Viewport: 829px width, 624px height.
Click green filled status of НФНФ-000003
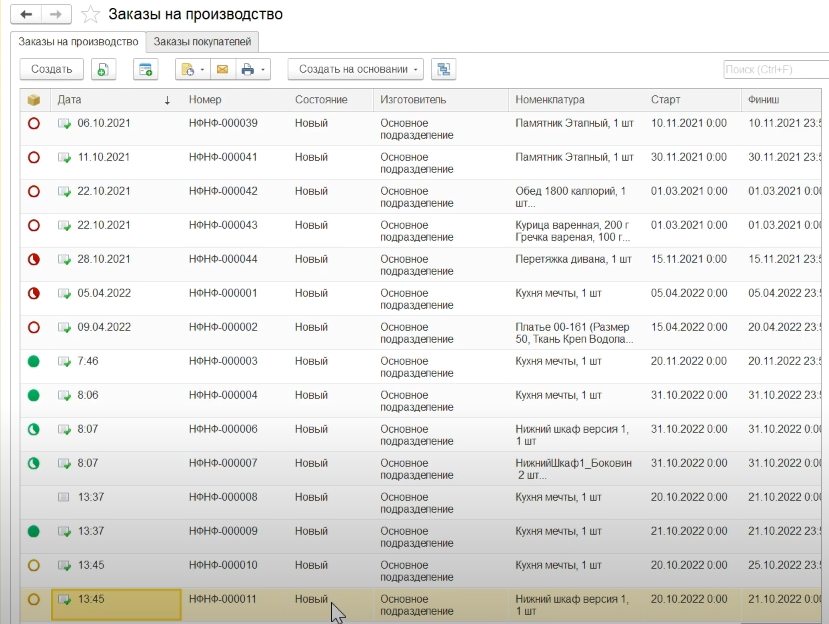[34, 362]
